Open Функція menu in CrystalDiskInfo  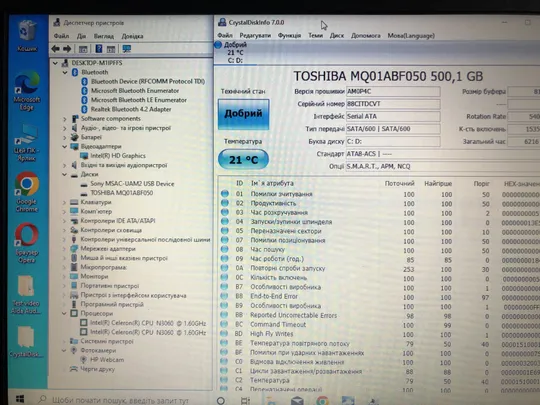click(289, 35)
